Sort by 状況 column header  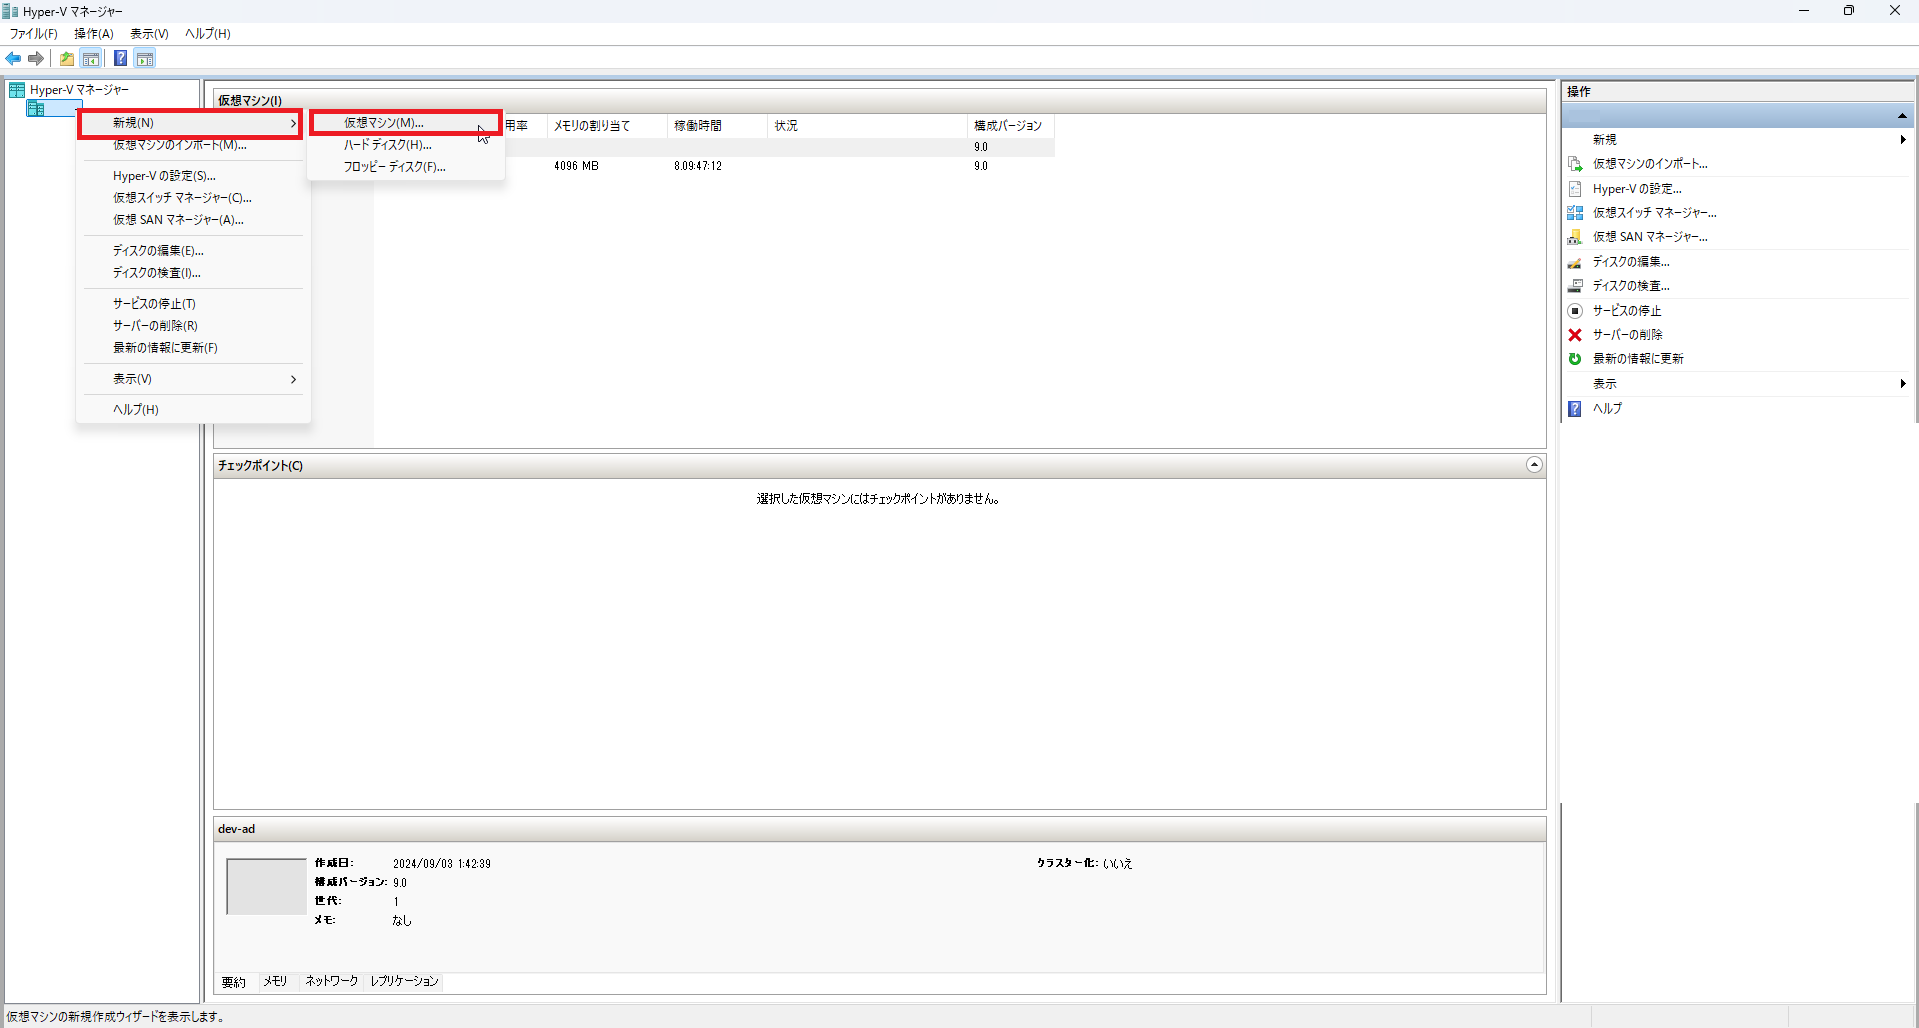(x=867, y=126)
